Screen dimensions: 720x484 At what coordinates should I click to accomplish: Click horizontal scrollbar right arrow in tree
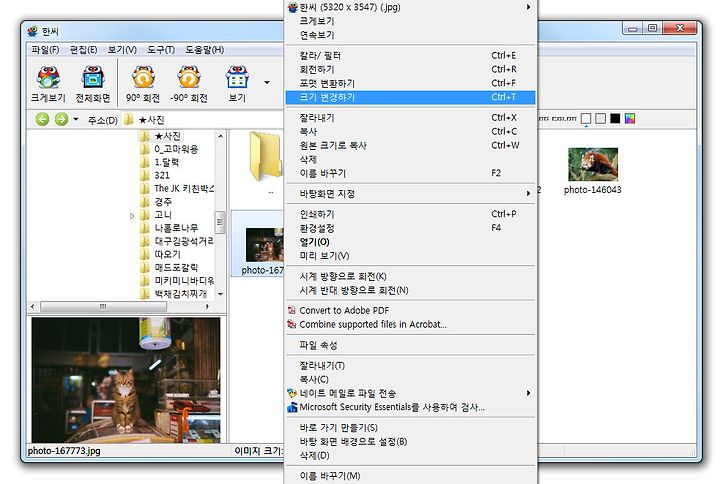208,306
